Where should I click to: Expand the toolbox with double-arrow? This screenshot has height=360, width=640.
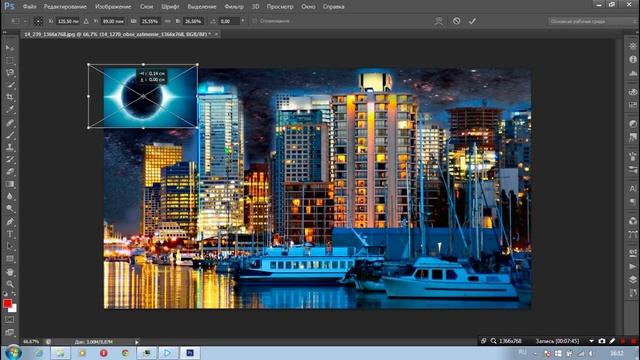click(x=5, y=32)
